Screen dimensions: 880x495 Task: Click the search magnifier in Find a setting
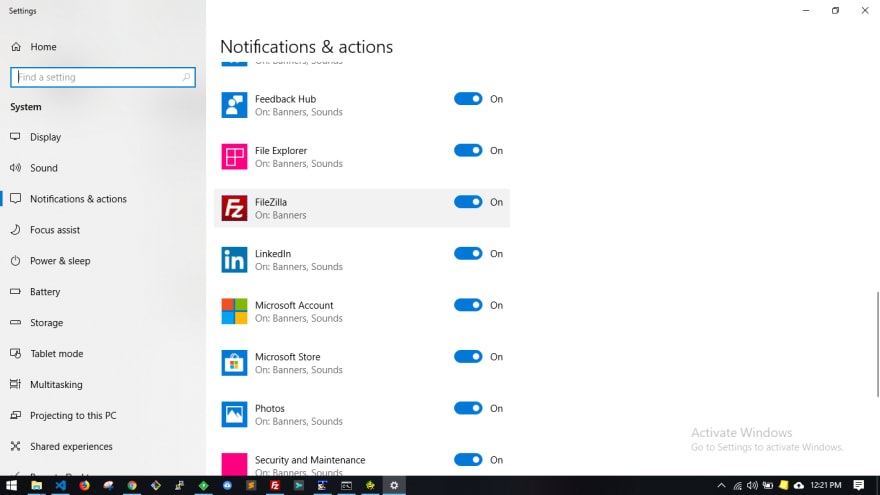click(x=186, y=77)
